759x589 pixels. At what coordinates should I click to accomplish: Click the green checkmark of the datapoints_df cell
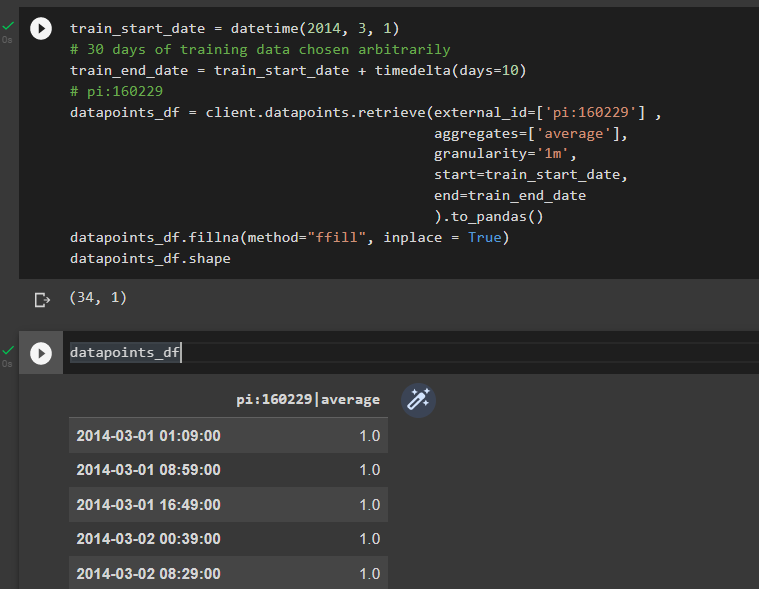pyautogui.click(x=8, y=349)
